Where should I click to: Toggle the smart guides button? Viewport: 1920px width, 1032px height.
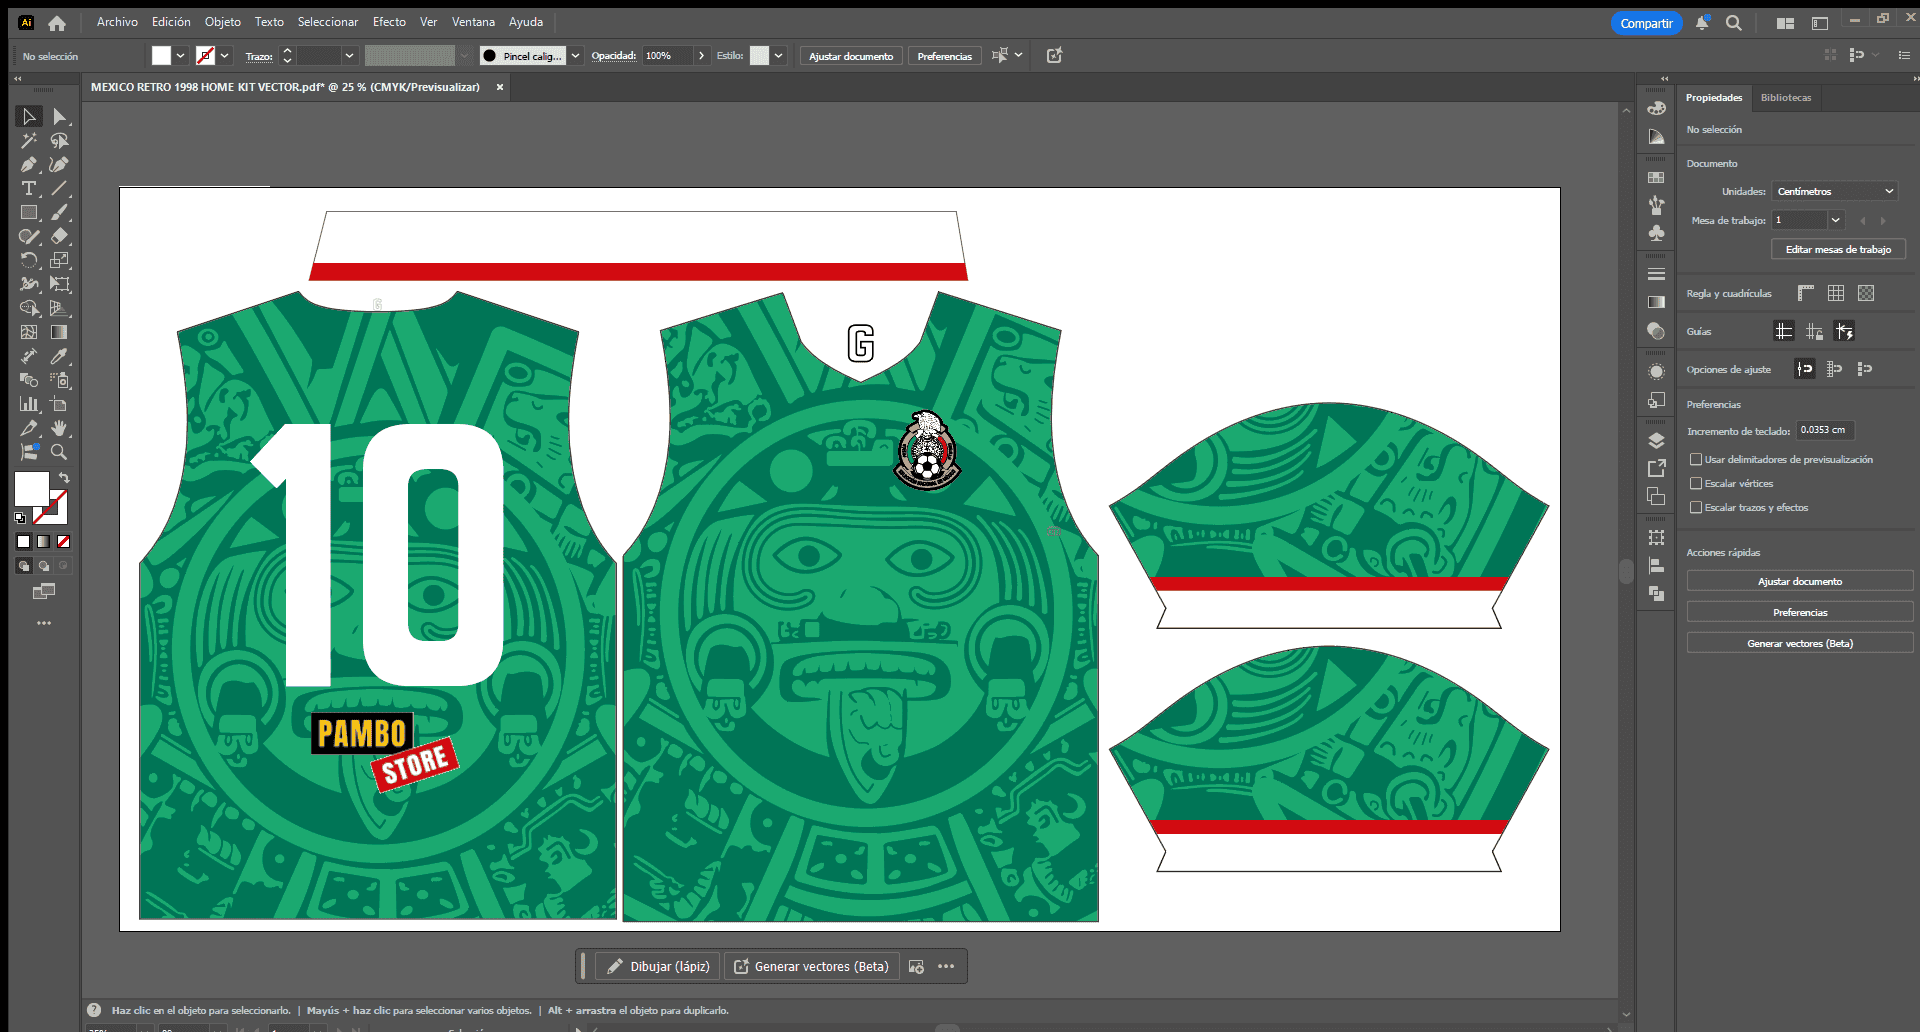click(1845, 331)
